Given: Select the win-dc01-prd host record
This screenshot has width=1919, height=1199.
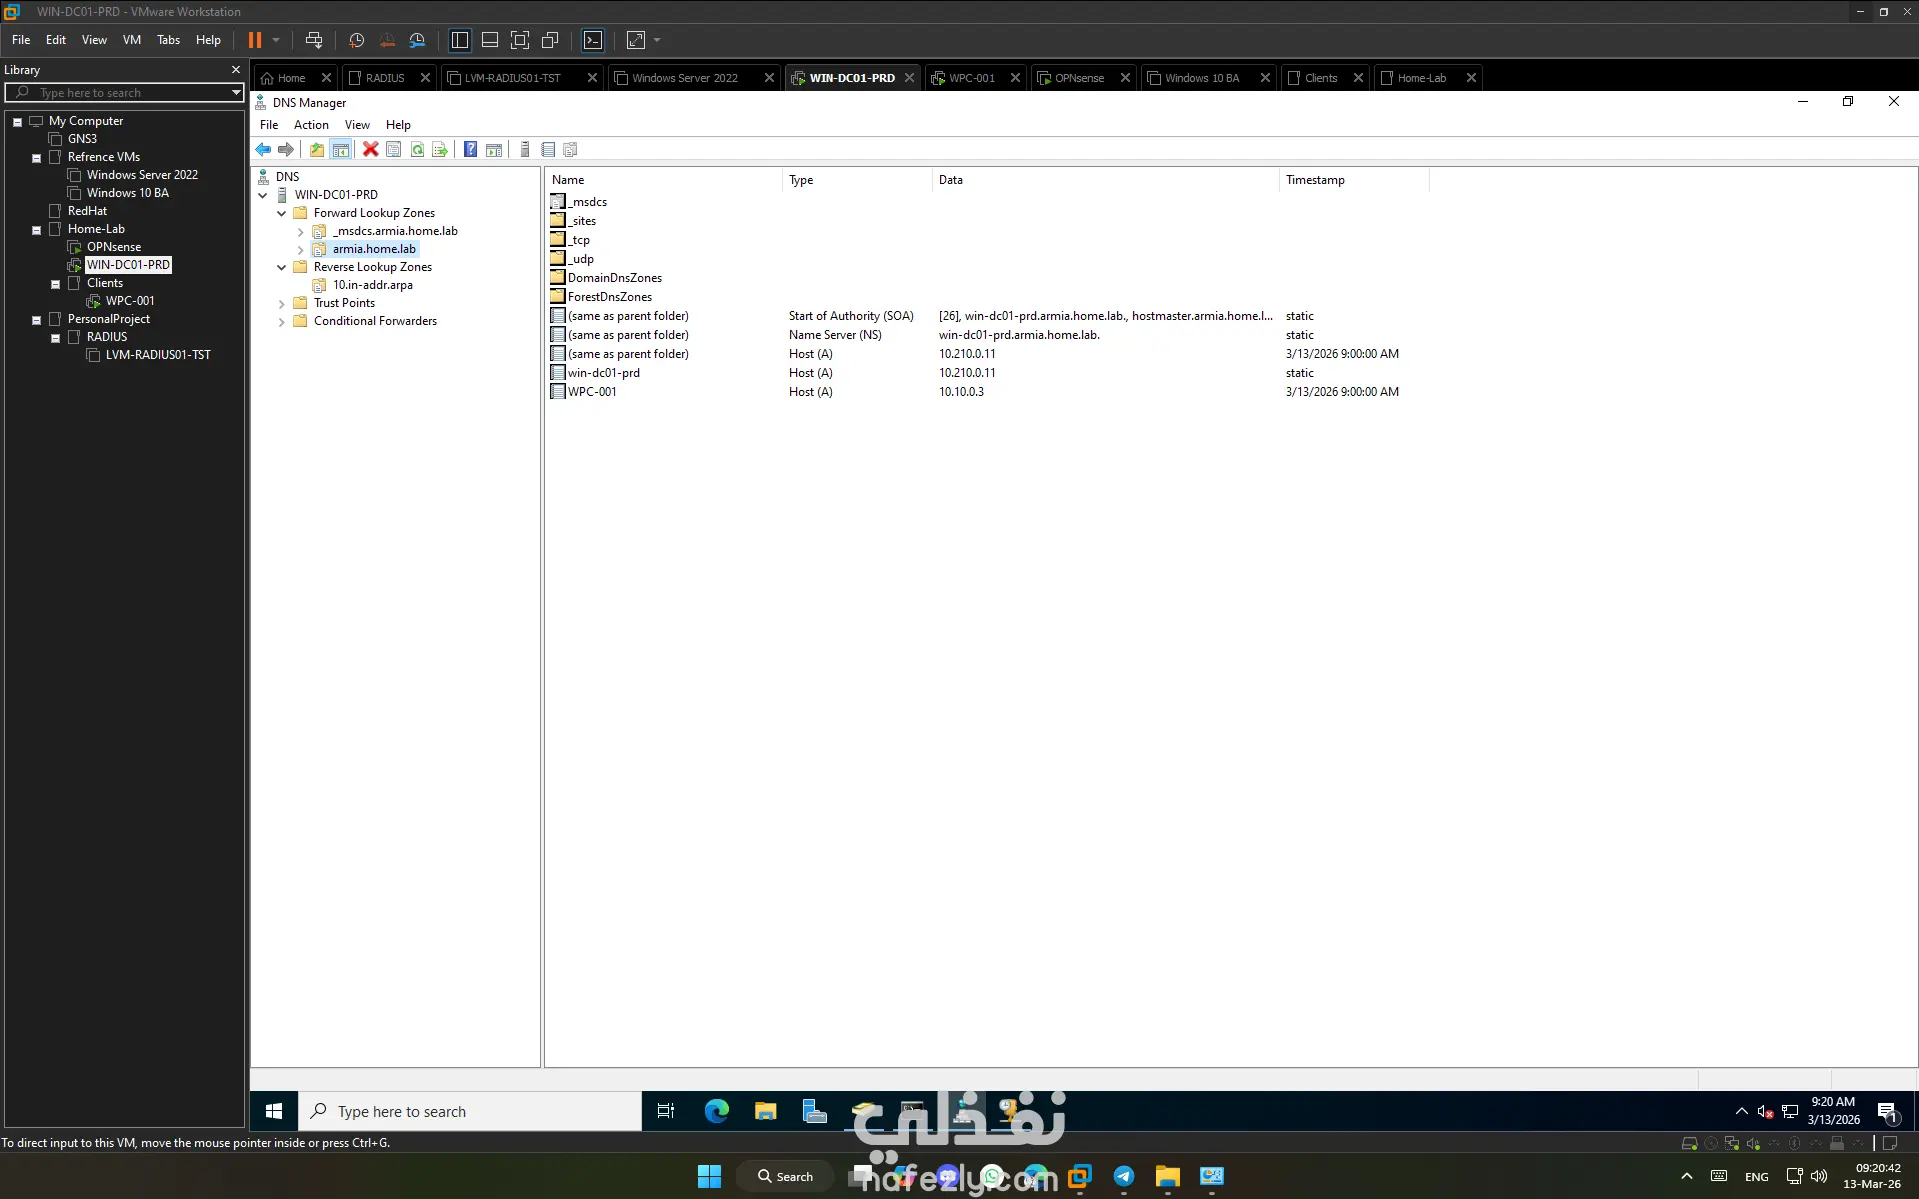Looking at the screenshot, I should tap(603, 373).
